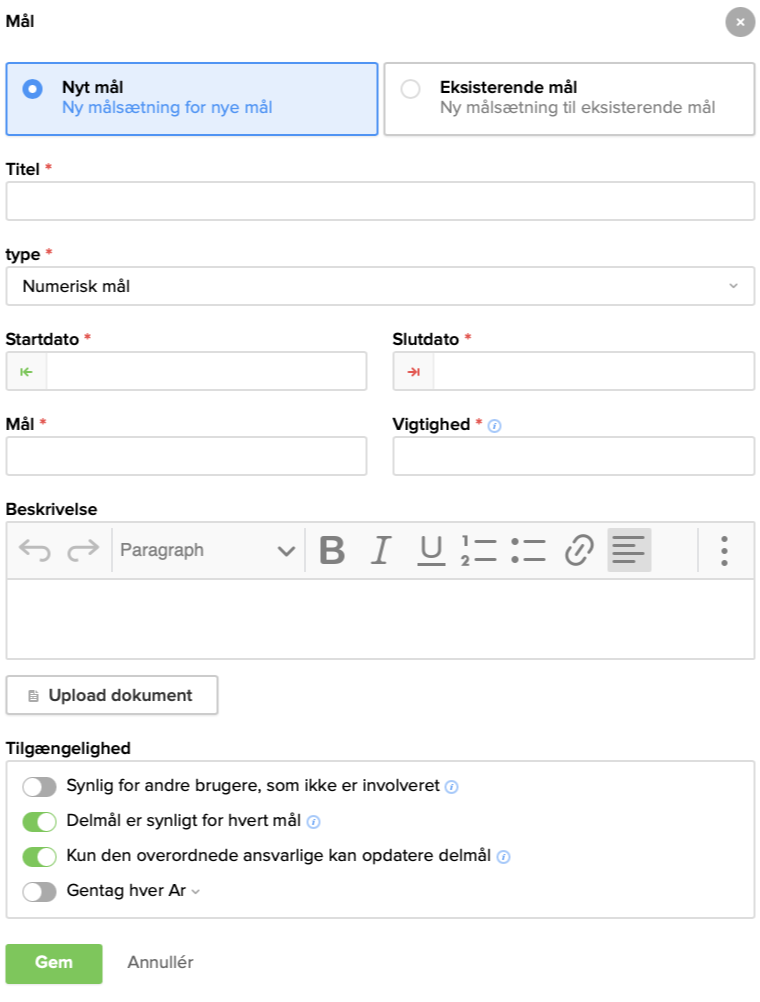This screenshot has height=1002, width=760.
Task: Click the Upload dokument button
Action: (112, 695)
